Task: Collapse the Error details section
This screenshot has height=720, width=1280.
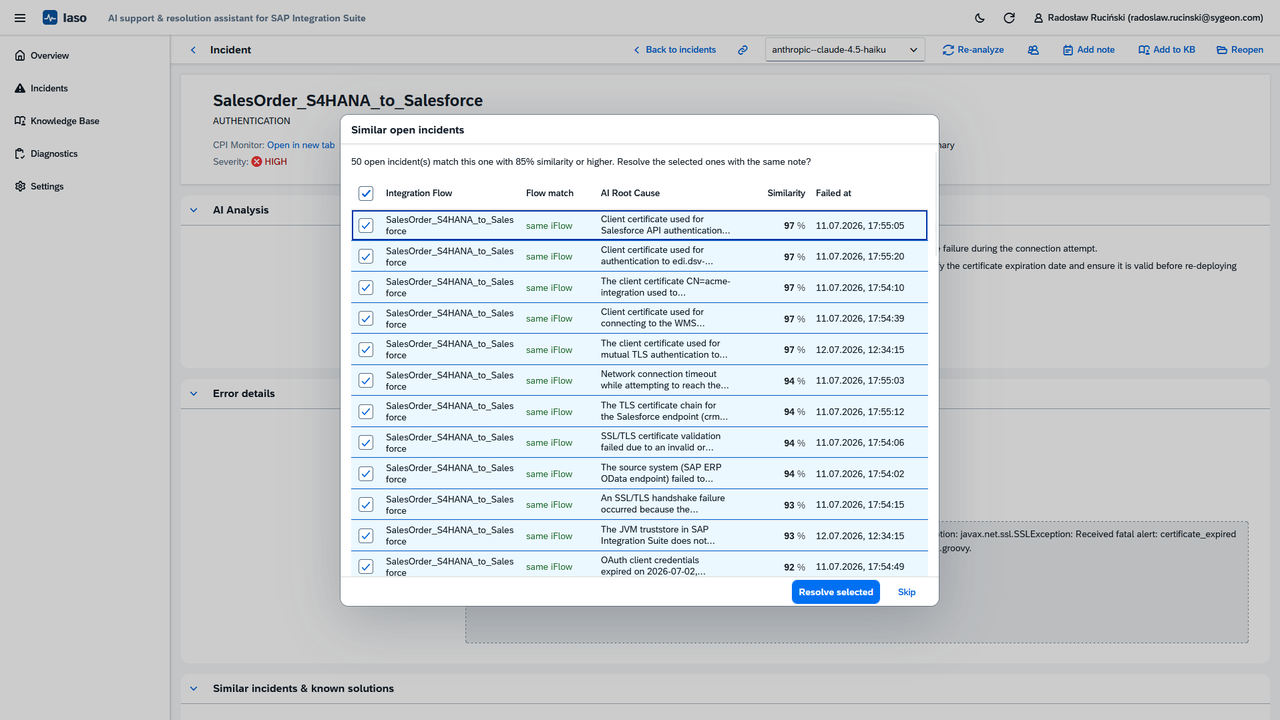Action: (194, 393)
